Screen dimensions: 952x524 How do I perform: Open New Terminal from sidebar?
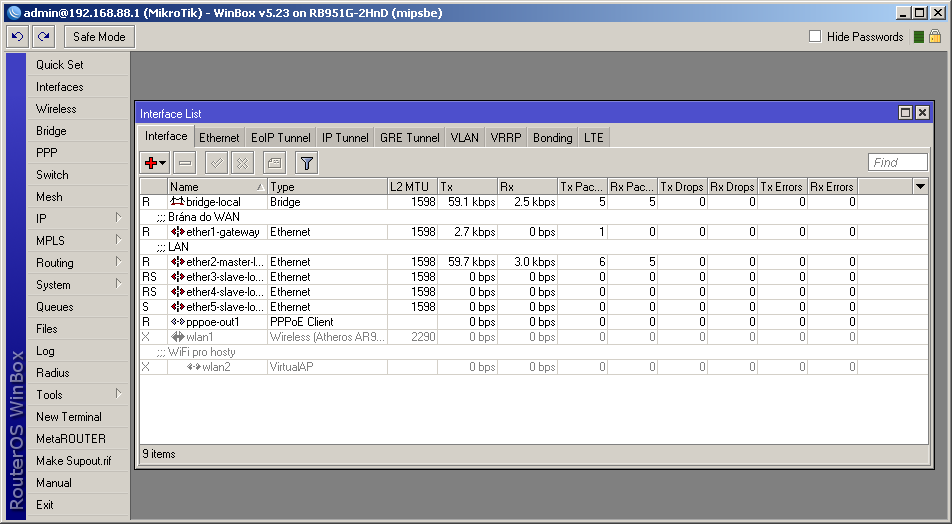[69, 417]
